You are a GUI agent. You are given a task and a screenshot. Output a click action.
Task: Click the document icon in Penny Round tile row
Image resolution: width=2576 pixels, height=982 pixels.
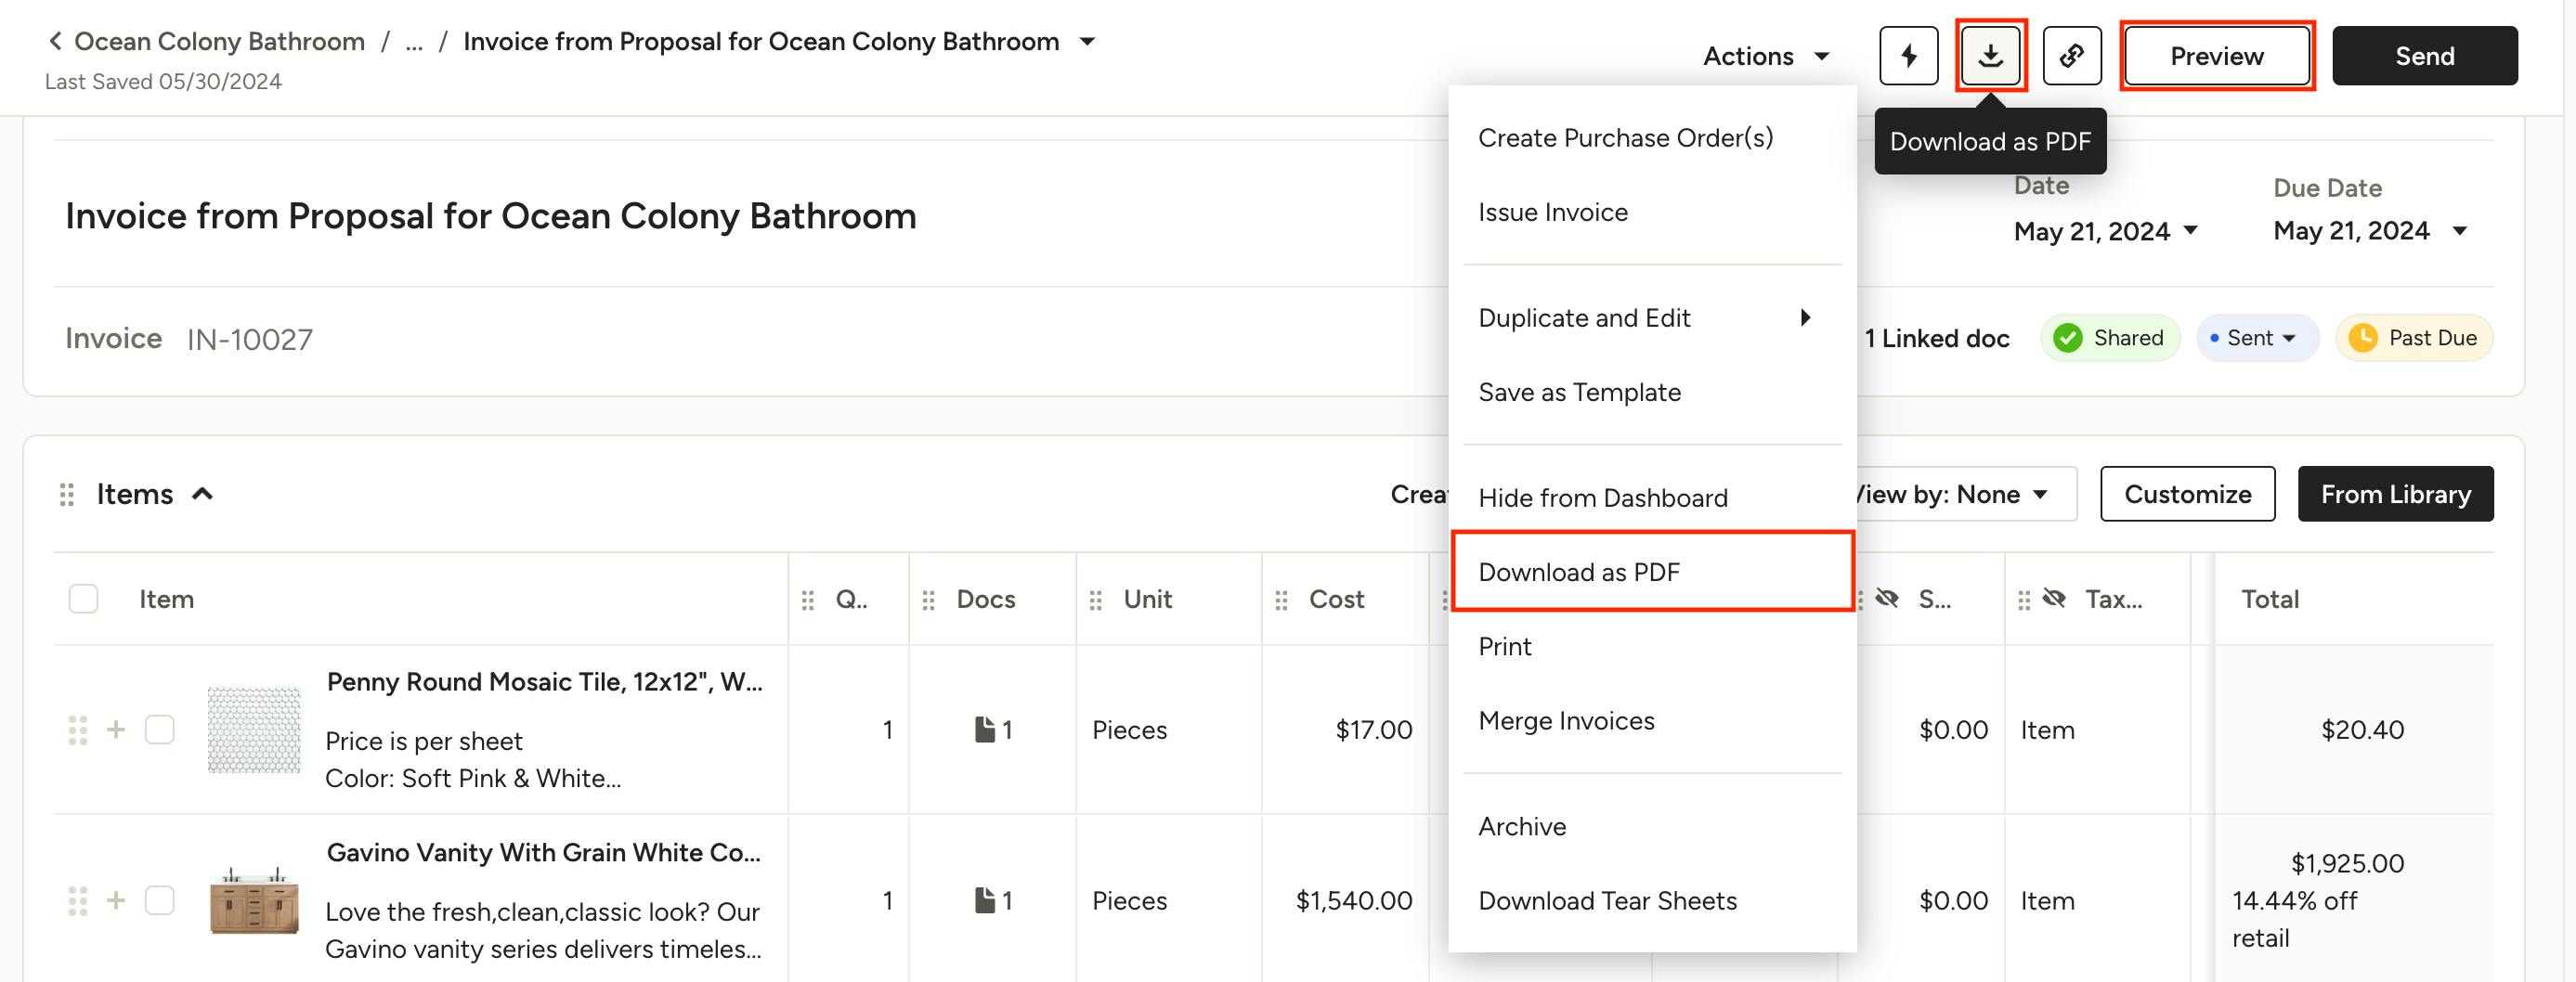(985, 730)
